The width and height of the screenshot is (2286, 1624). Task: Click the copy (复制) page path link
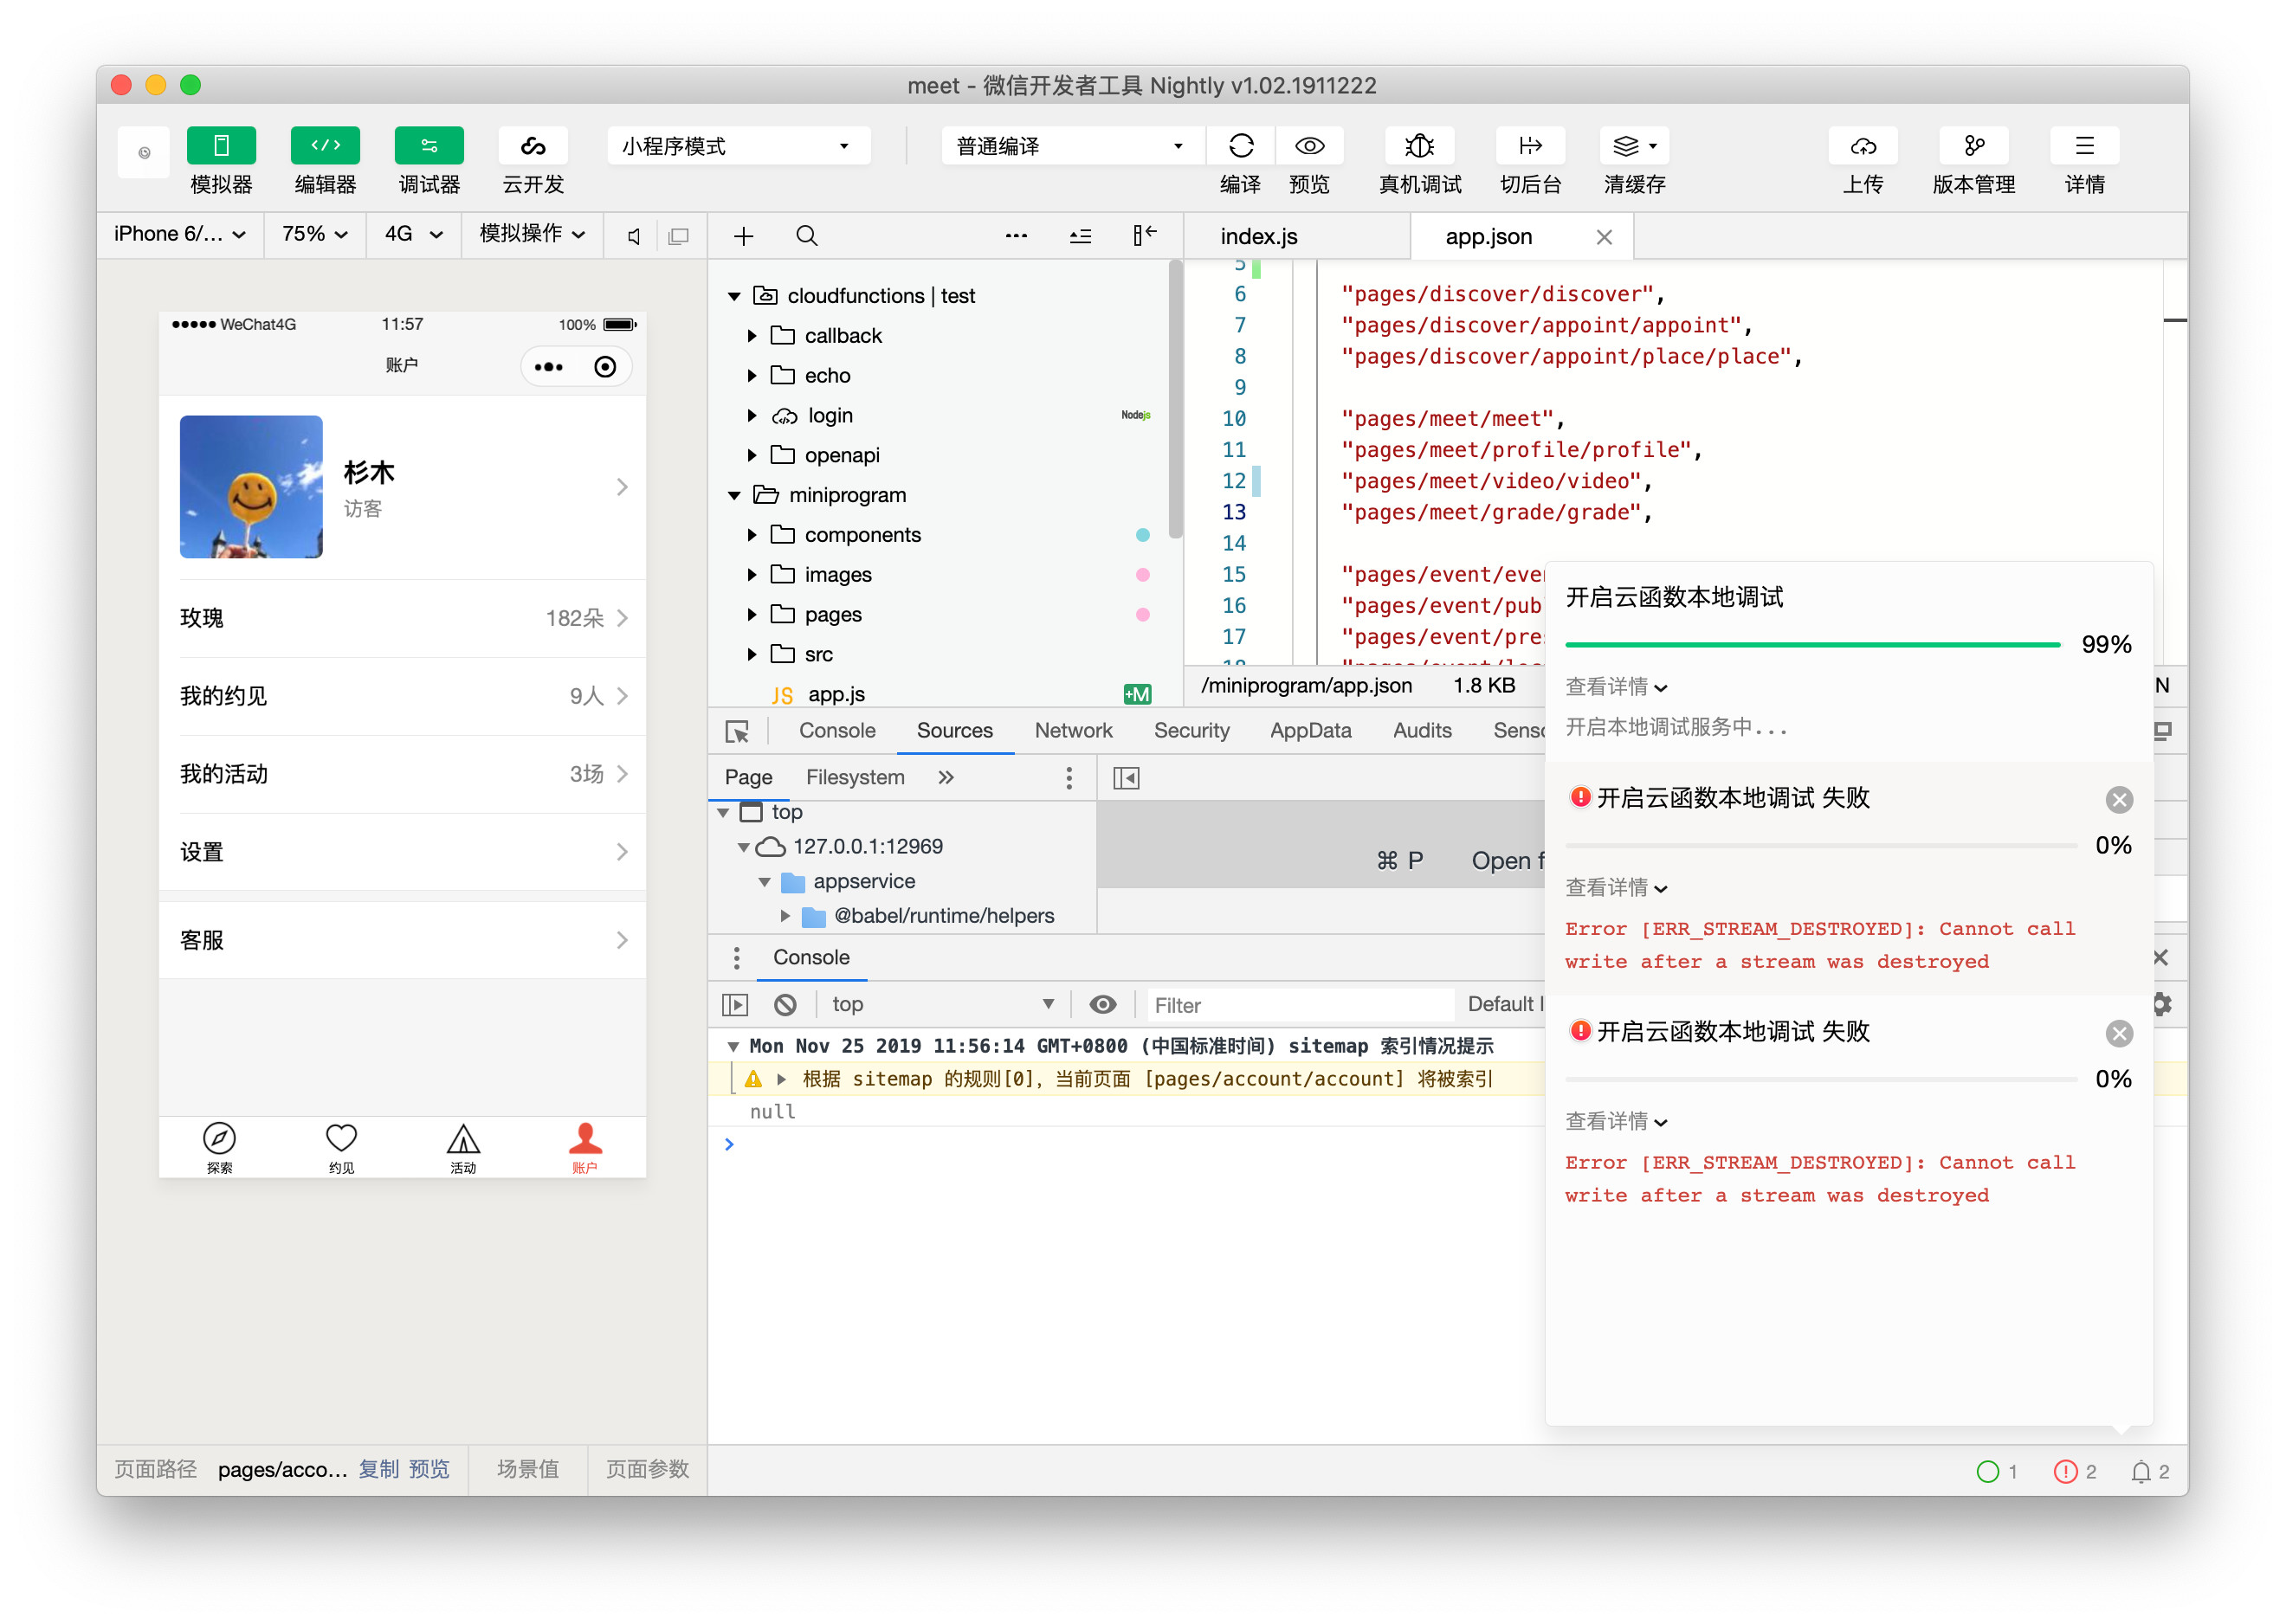point(379,1470)
